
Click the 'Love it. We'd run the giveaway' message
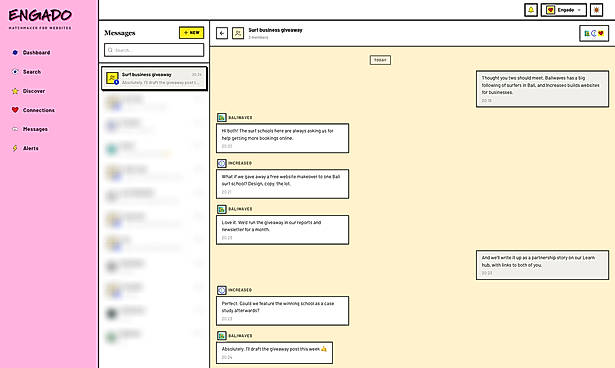[282, 230]
